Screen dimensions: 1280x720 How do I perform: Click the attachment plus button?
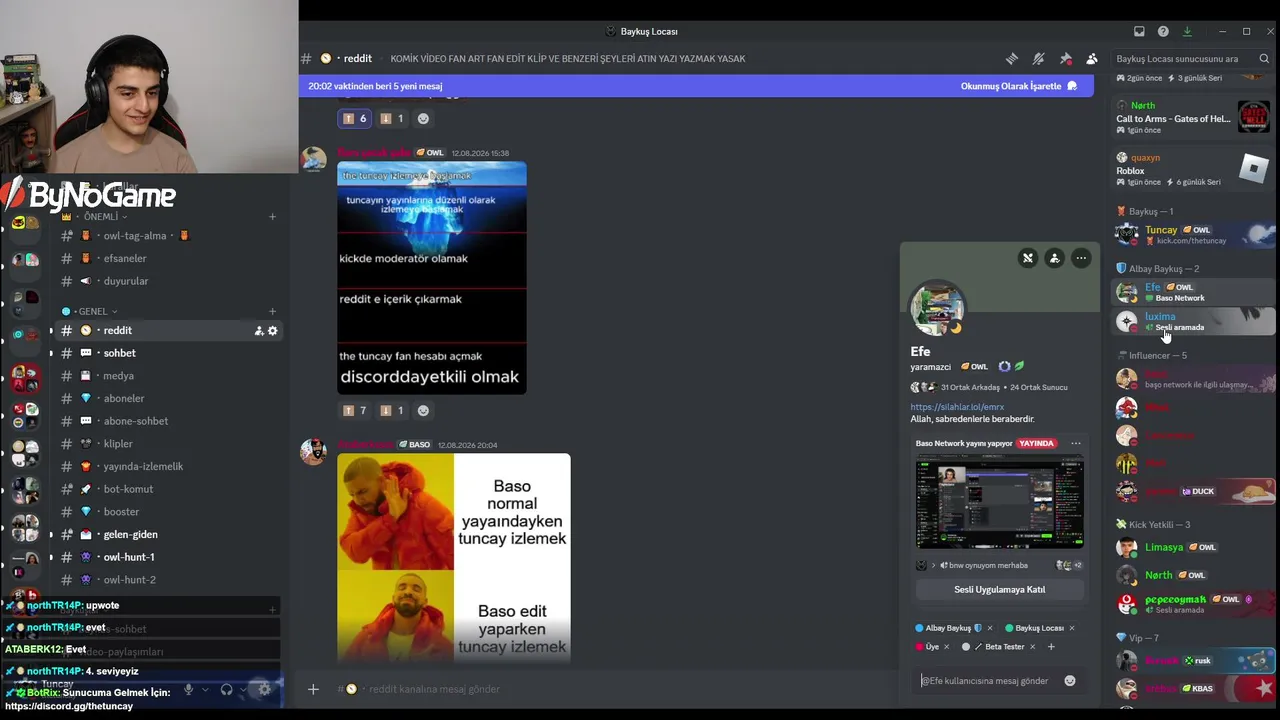point(313,689)
